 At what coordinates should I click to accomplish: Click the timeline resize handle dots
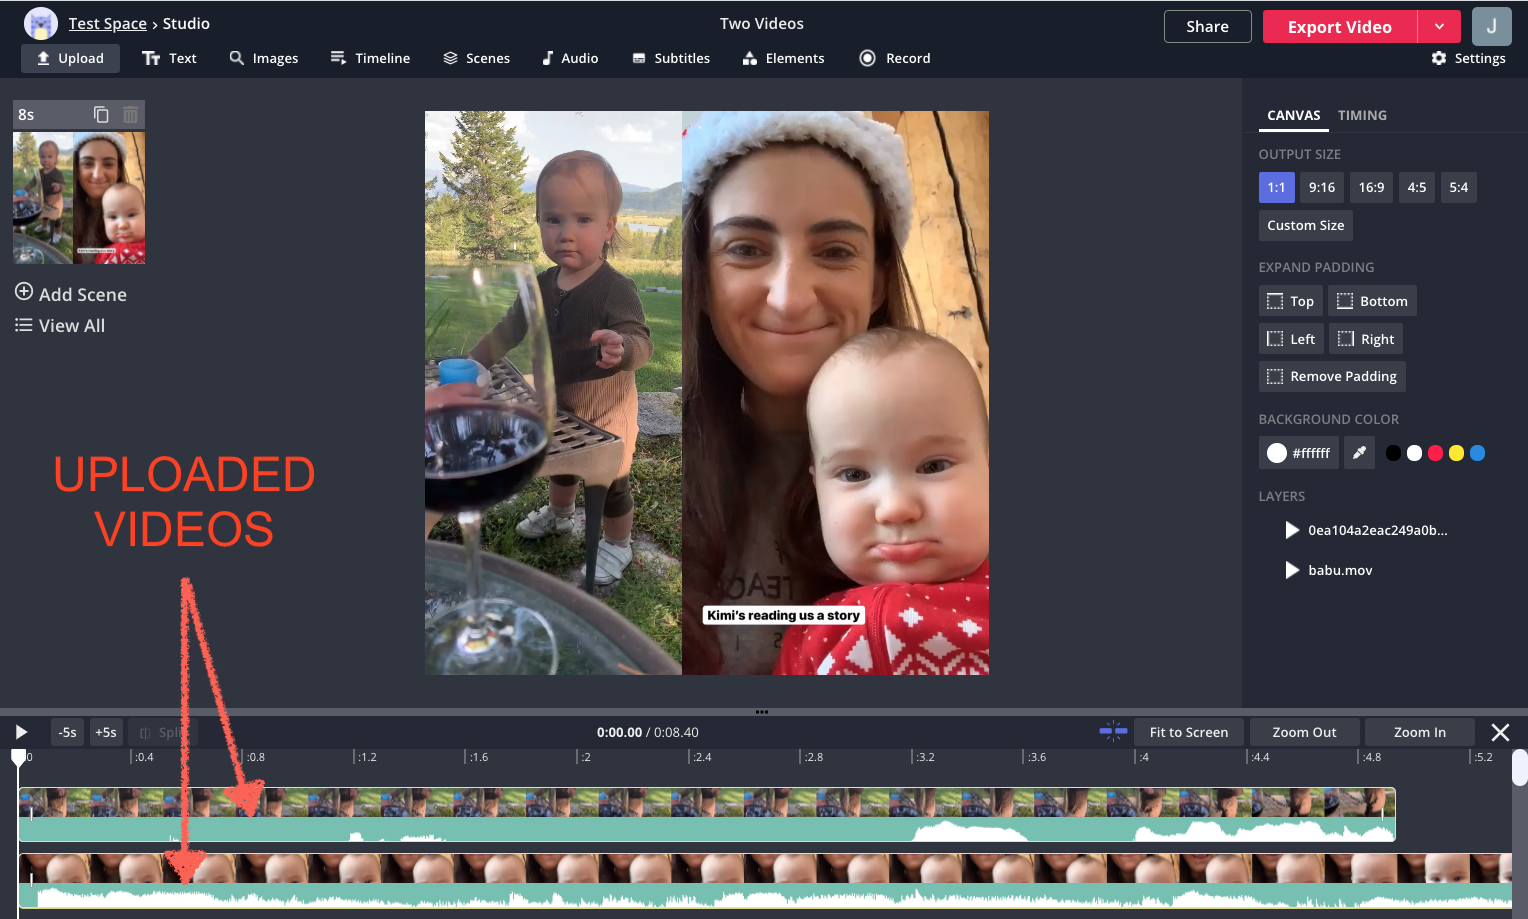[x=762, y=712]
